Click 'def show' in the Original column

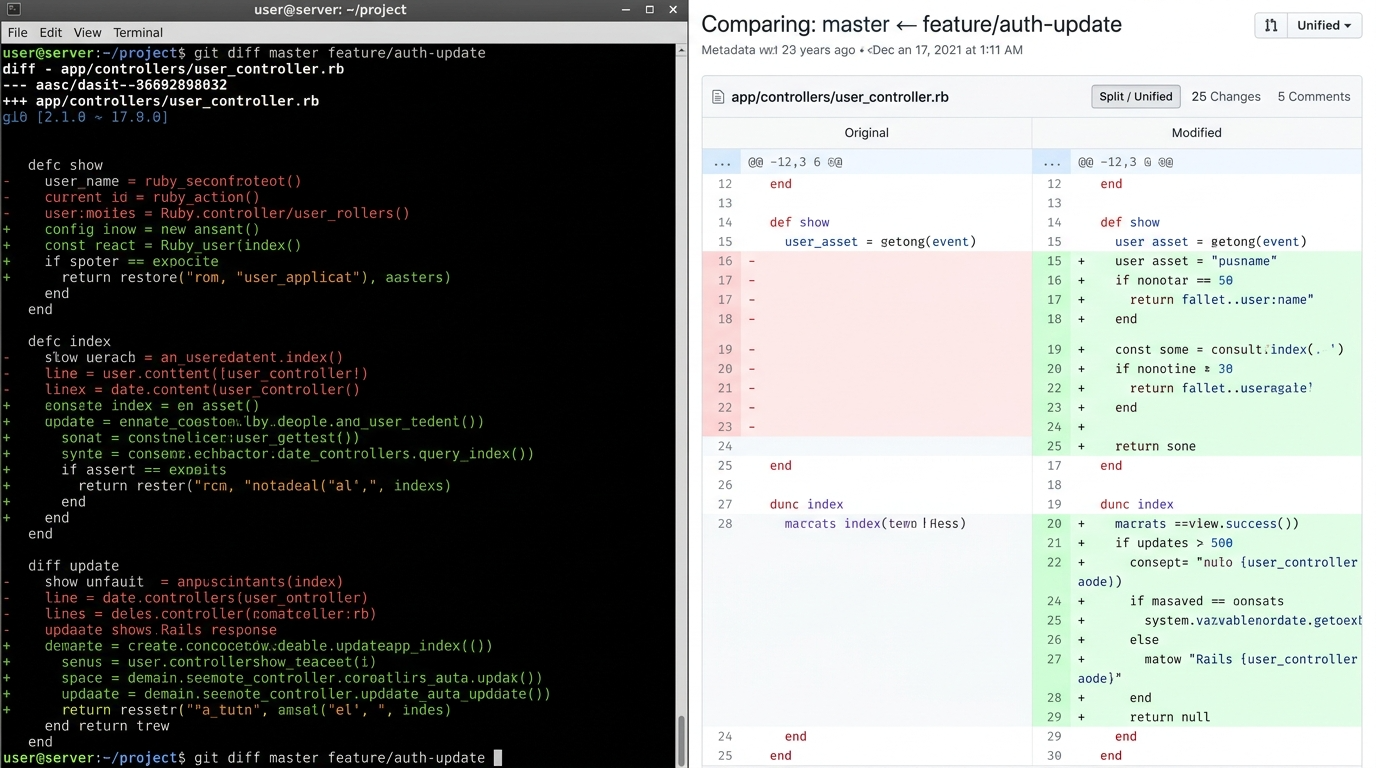point(799,222)
